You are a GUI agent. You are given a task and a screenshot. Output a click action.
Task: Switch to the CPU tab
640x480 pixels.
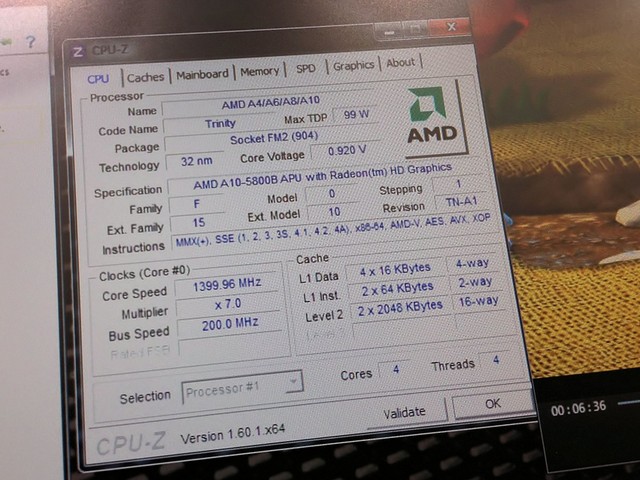(x=98, y=79)
